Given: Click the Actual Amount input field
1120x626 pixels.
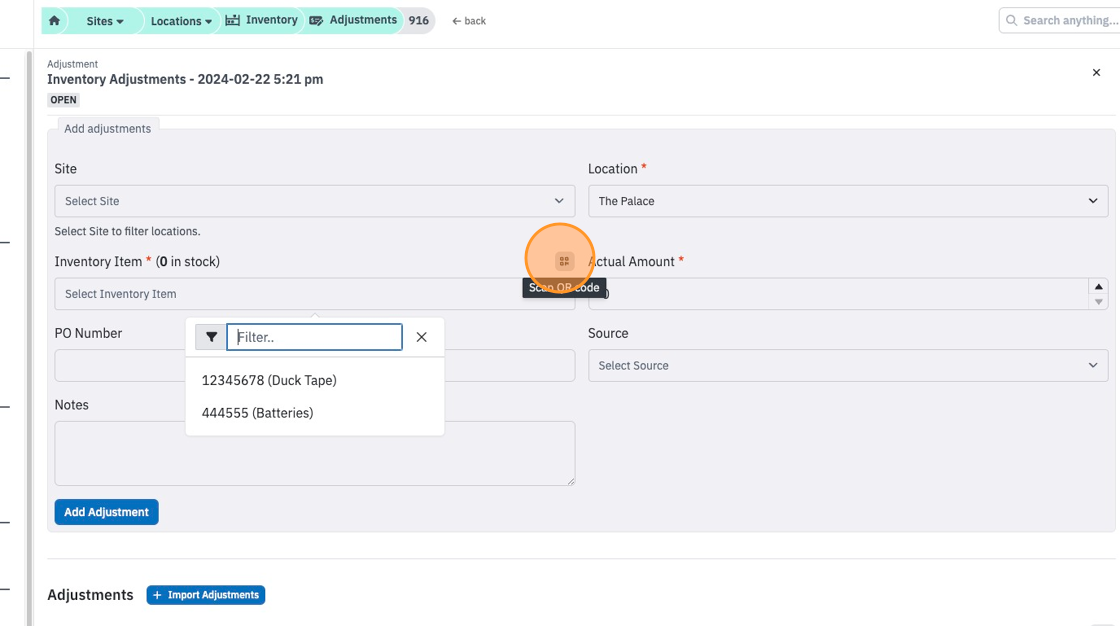Looking at the screenshot, I should click(x=847, y=294).
